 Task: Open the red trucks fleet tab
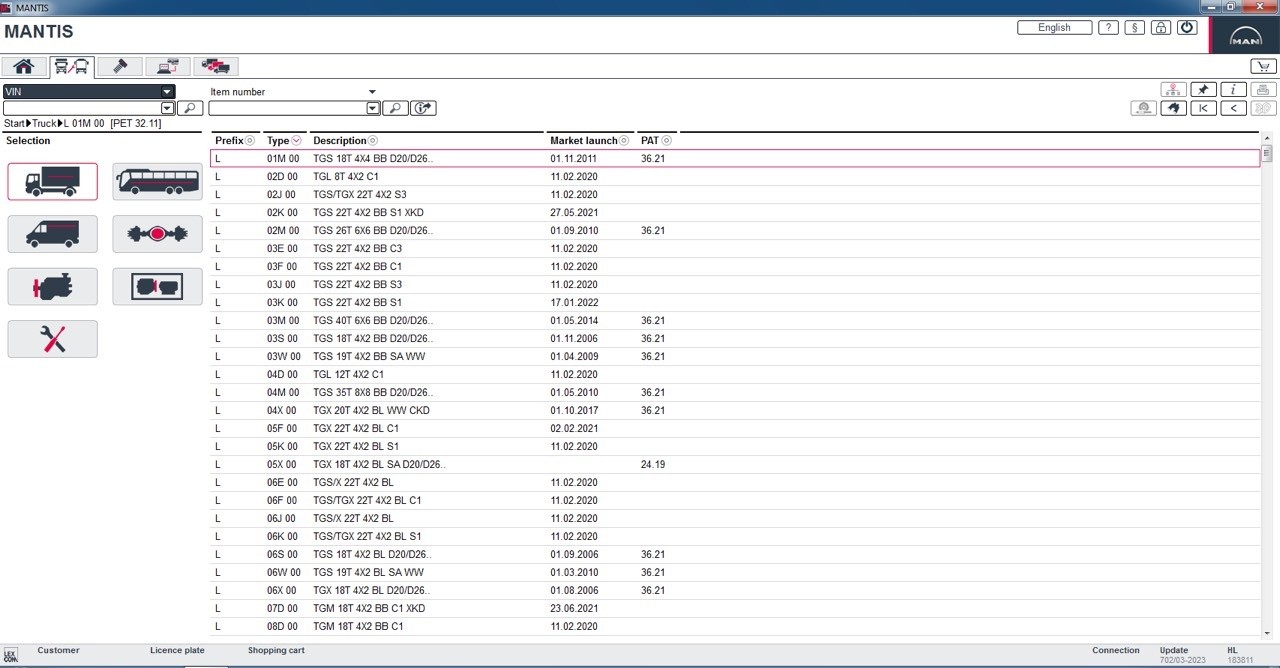215,67
